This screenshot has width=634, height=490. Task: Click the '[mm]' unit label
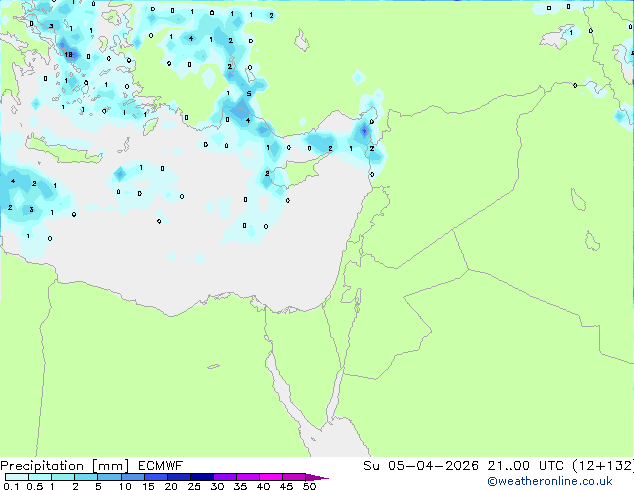click(x=111, y=466)
